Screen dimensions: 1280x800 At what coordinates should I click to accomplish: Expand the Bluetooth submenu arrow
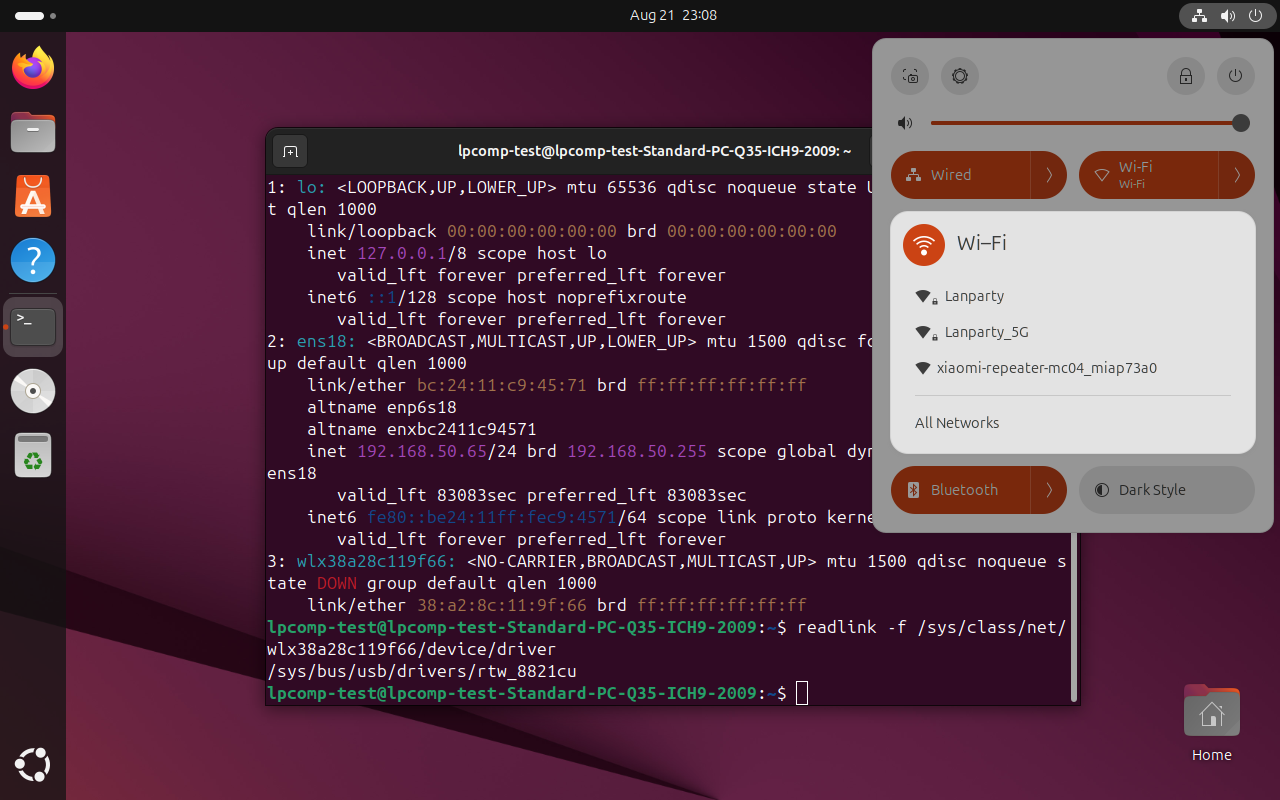[1049, 490]
